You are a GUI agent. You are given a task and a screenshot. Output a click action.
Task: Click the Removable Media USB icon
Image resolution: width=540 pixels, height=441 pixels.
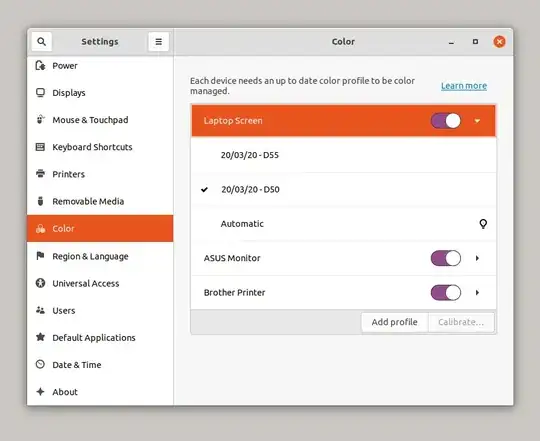[x=41, y=201]
